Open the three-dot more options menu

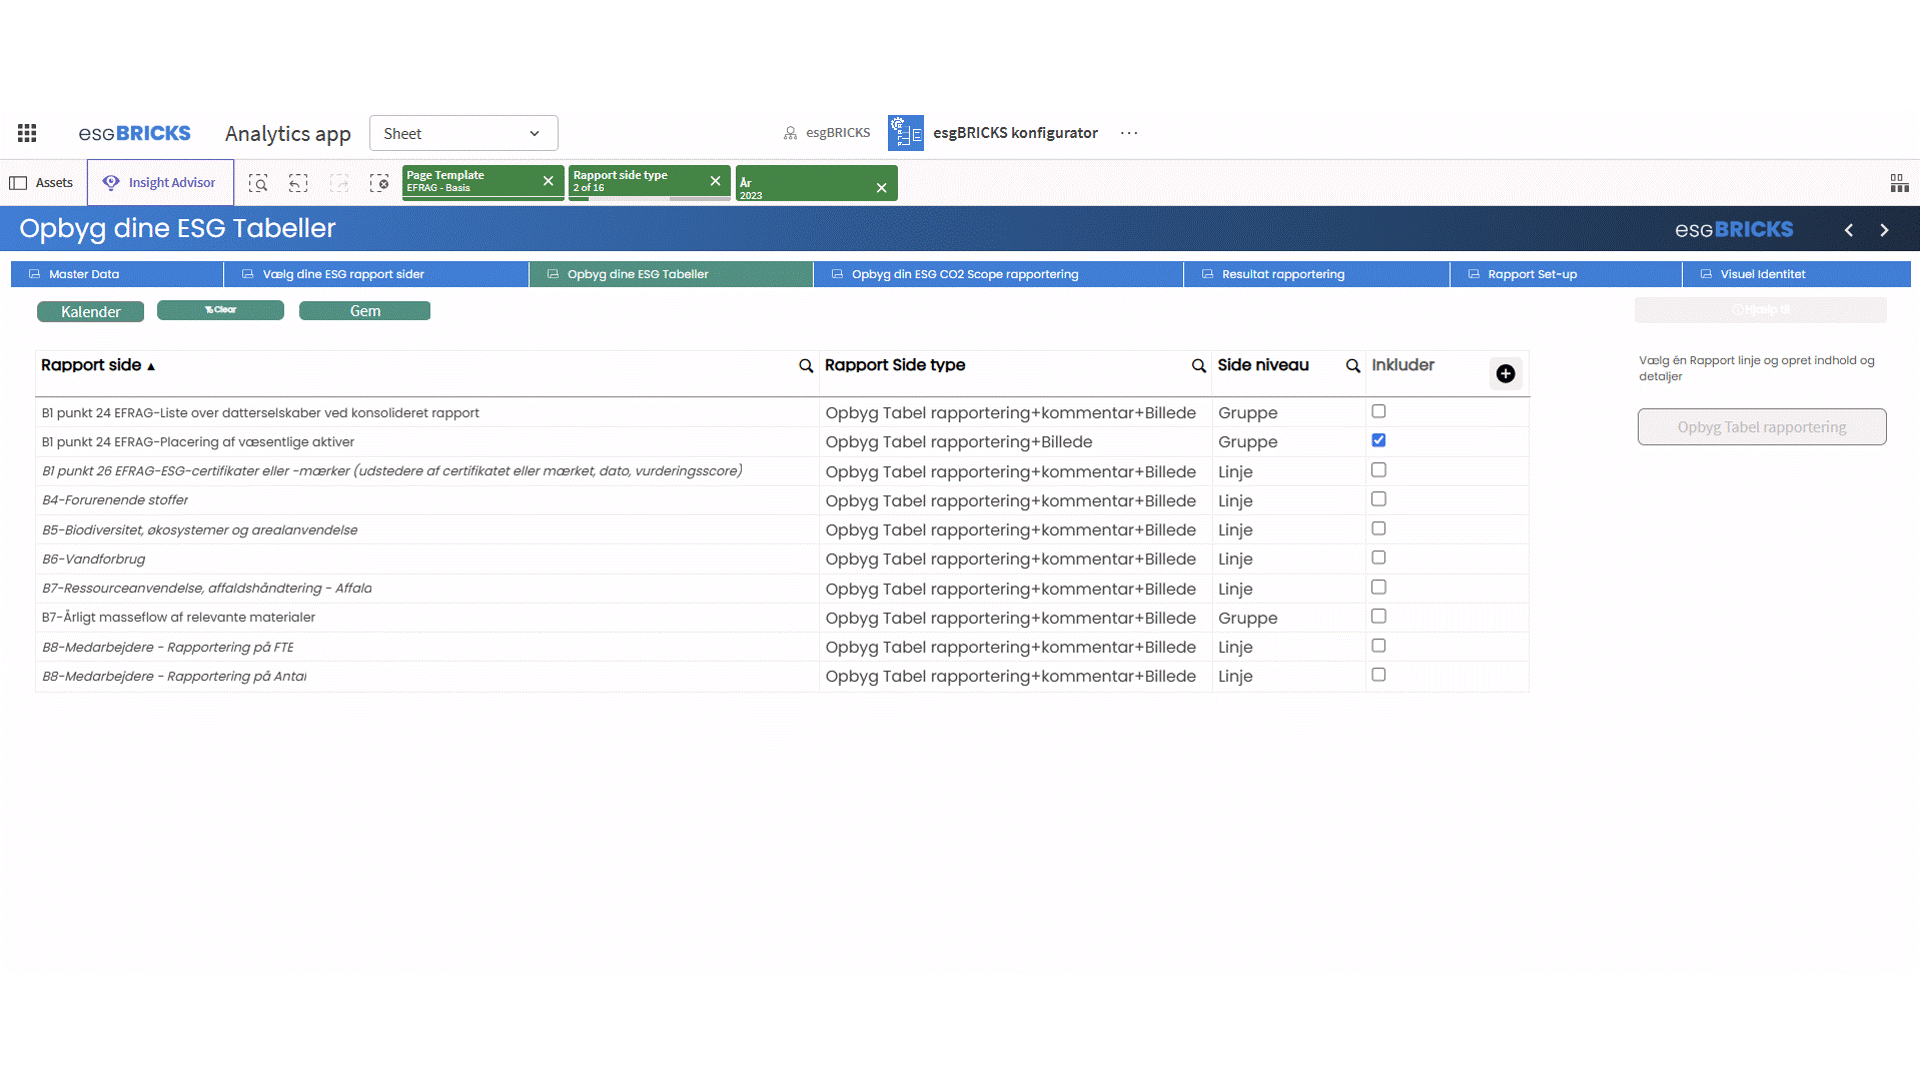[1129, 133]
